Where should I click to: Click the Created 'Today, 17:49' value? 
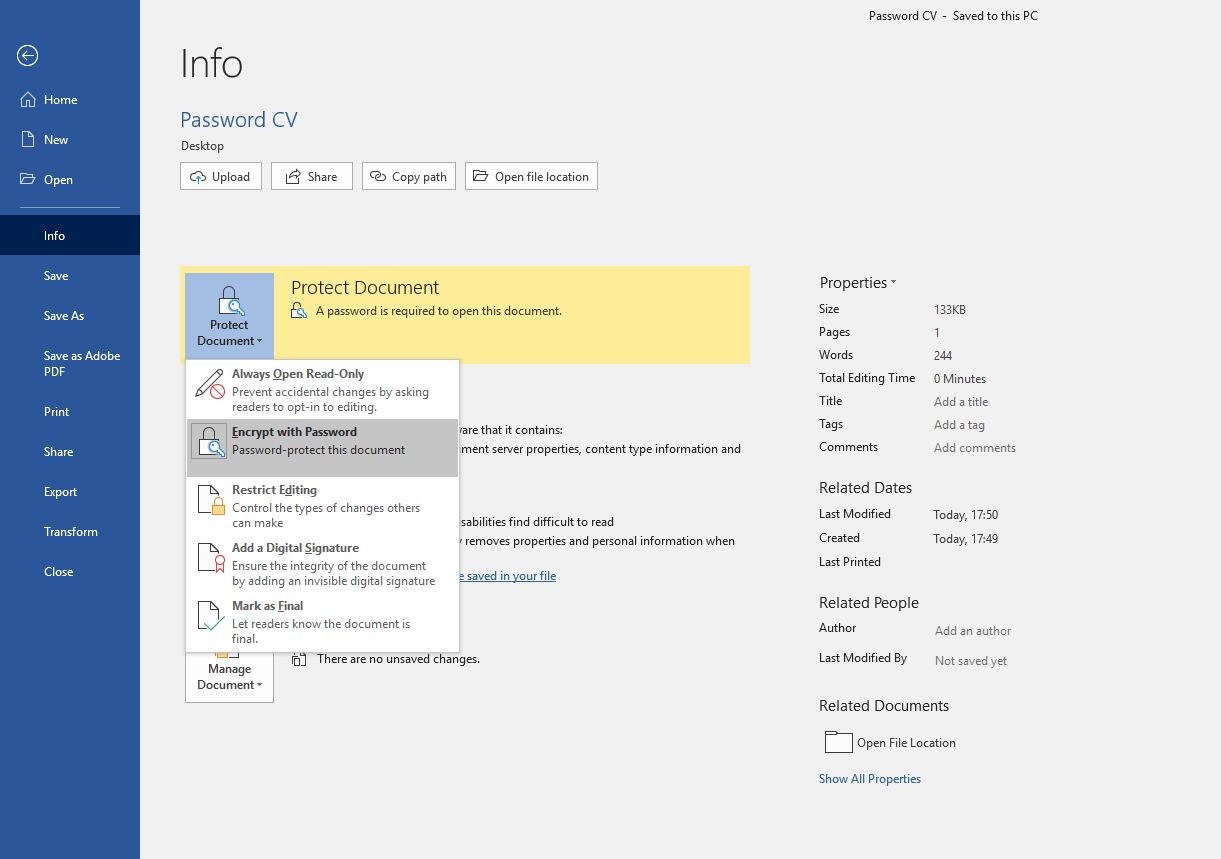pos(966,539)
